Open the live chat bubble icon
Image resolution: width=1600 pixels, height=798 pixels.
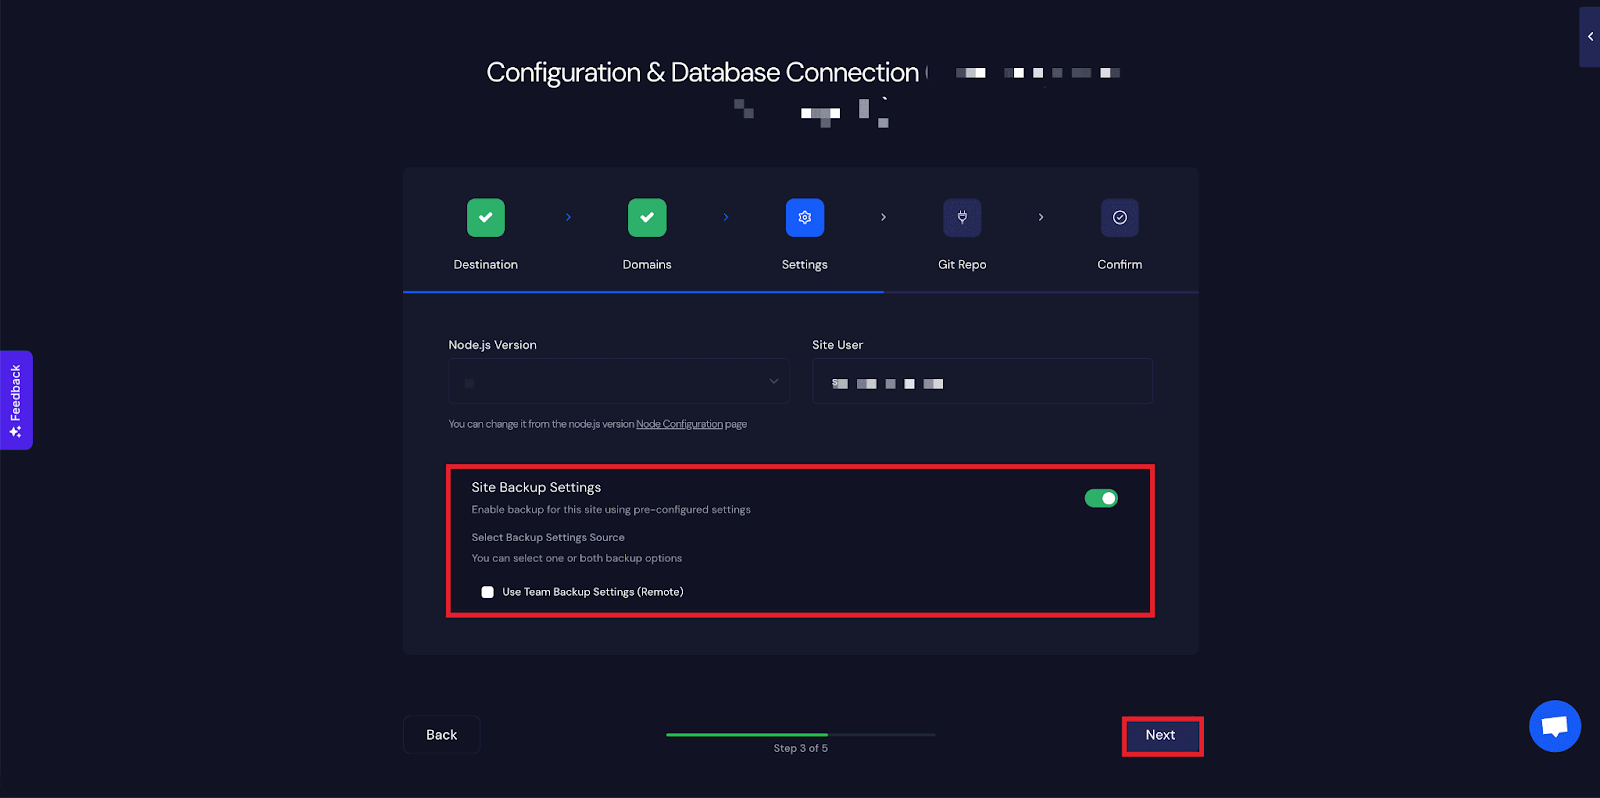(1554, 726)
